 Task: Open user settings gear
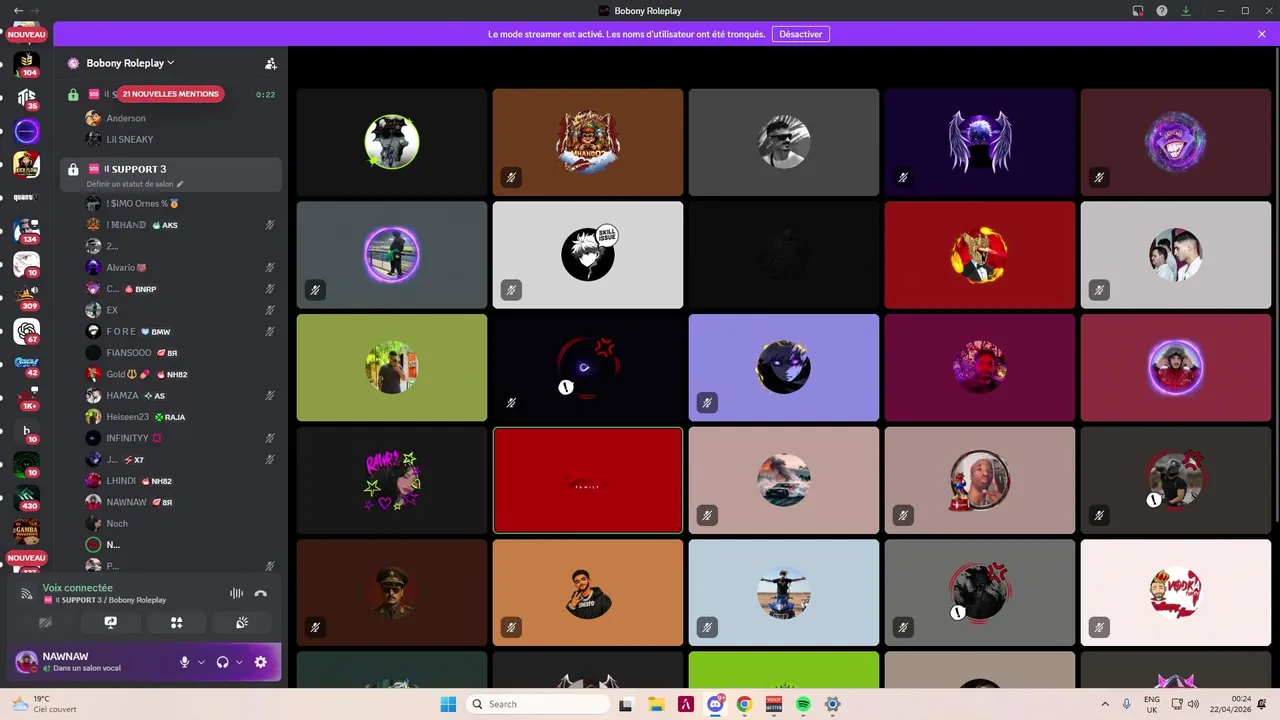pyautogui.click(x=261, y=662)
